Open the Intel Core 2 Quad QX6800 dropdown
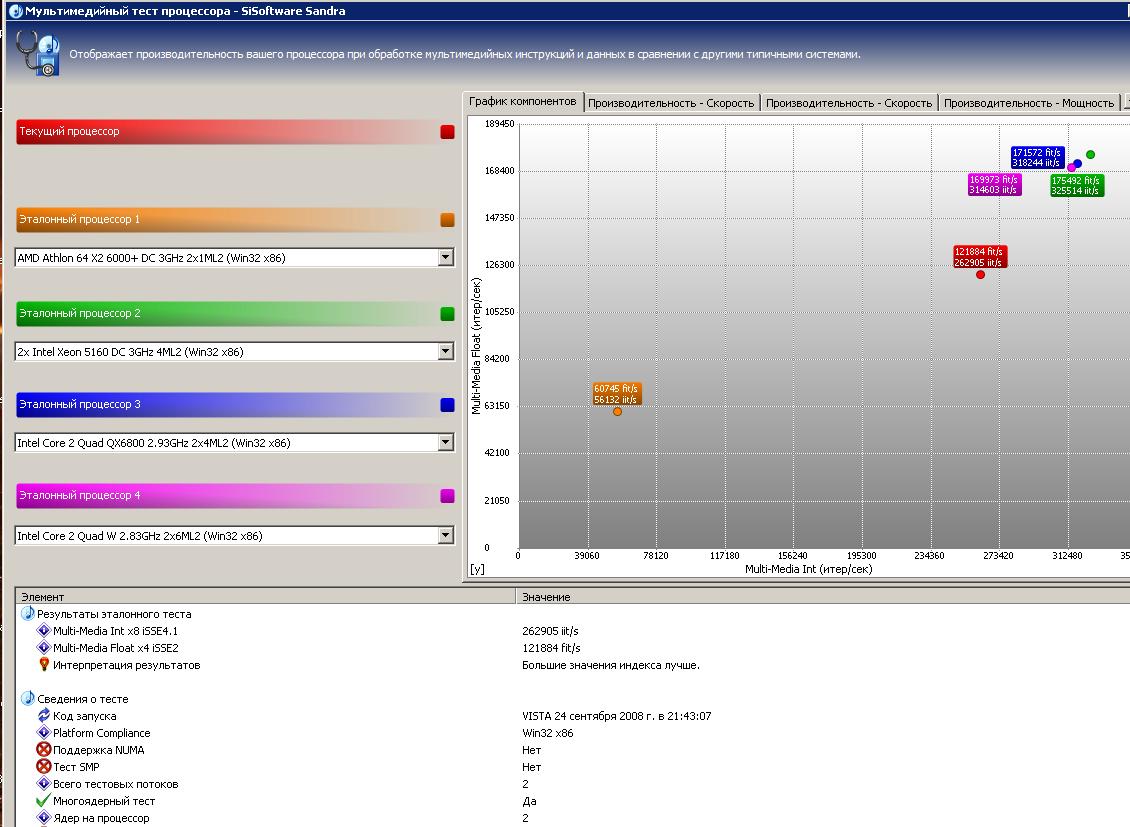The image size is (1130, 827). click(445, 442)
